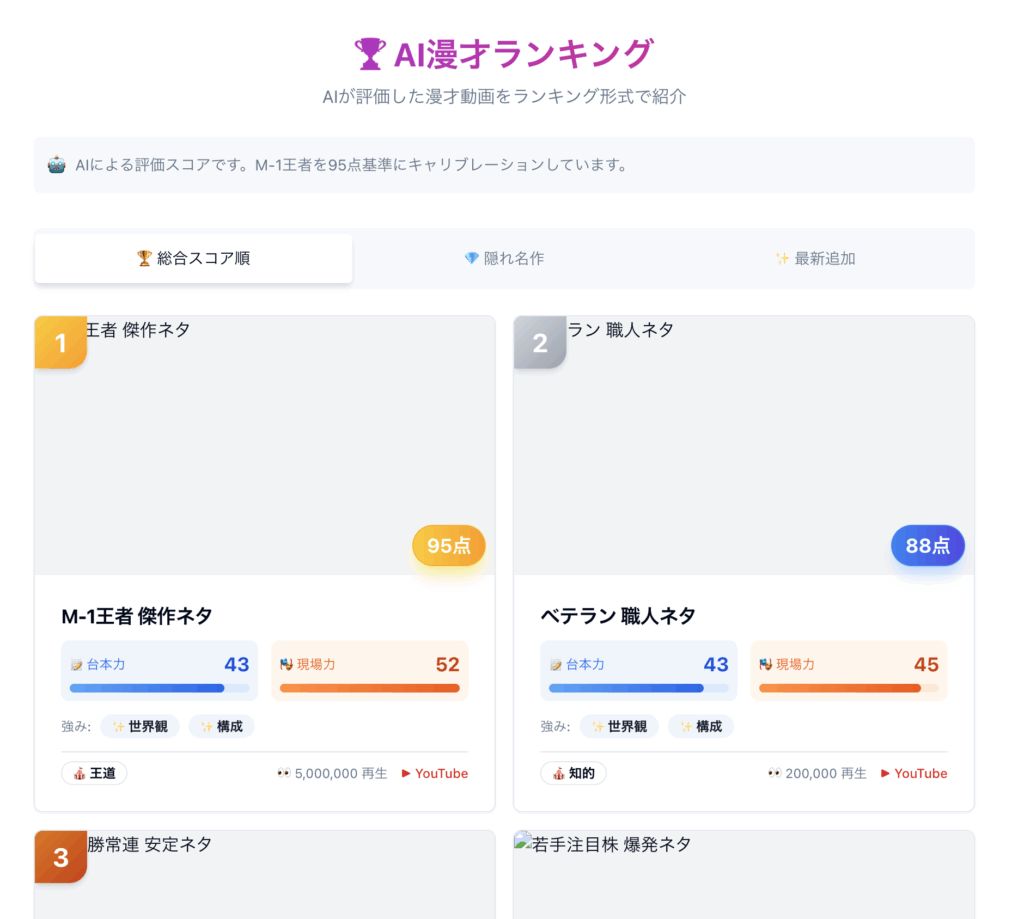This screenshot has height=919, width=1024.
Task: Click the 現場力 52 progress bar
Action: coord(369,688)
